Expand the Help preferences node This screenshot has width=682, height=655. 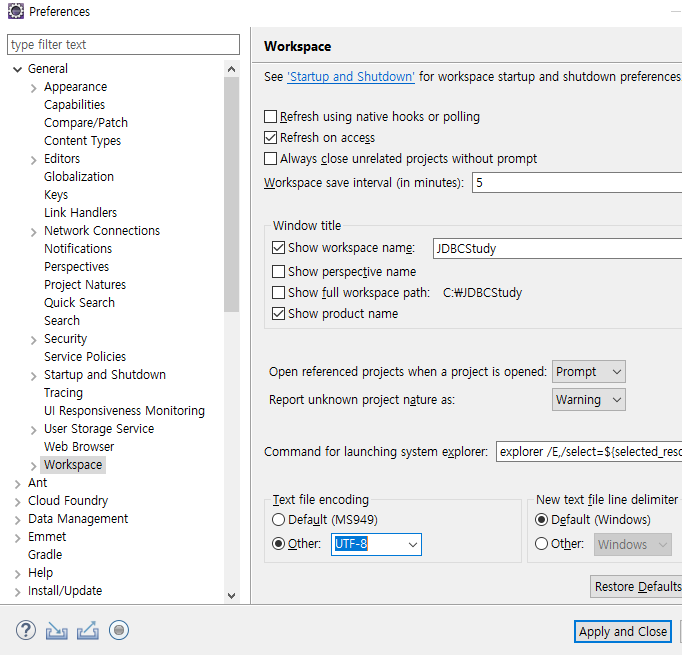[17, 574]
